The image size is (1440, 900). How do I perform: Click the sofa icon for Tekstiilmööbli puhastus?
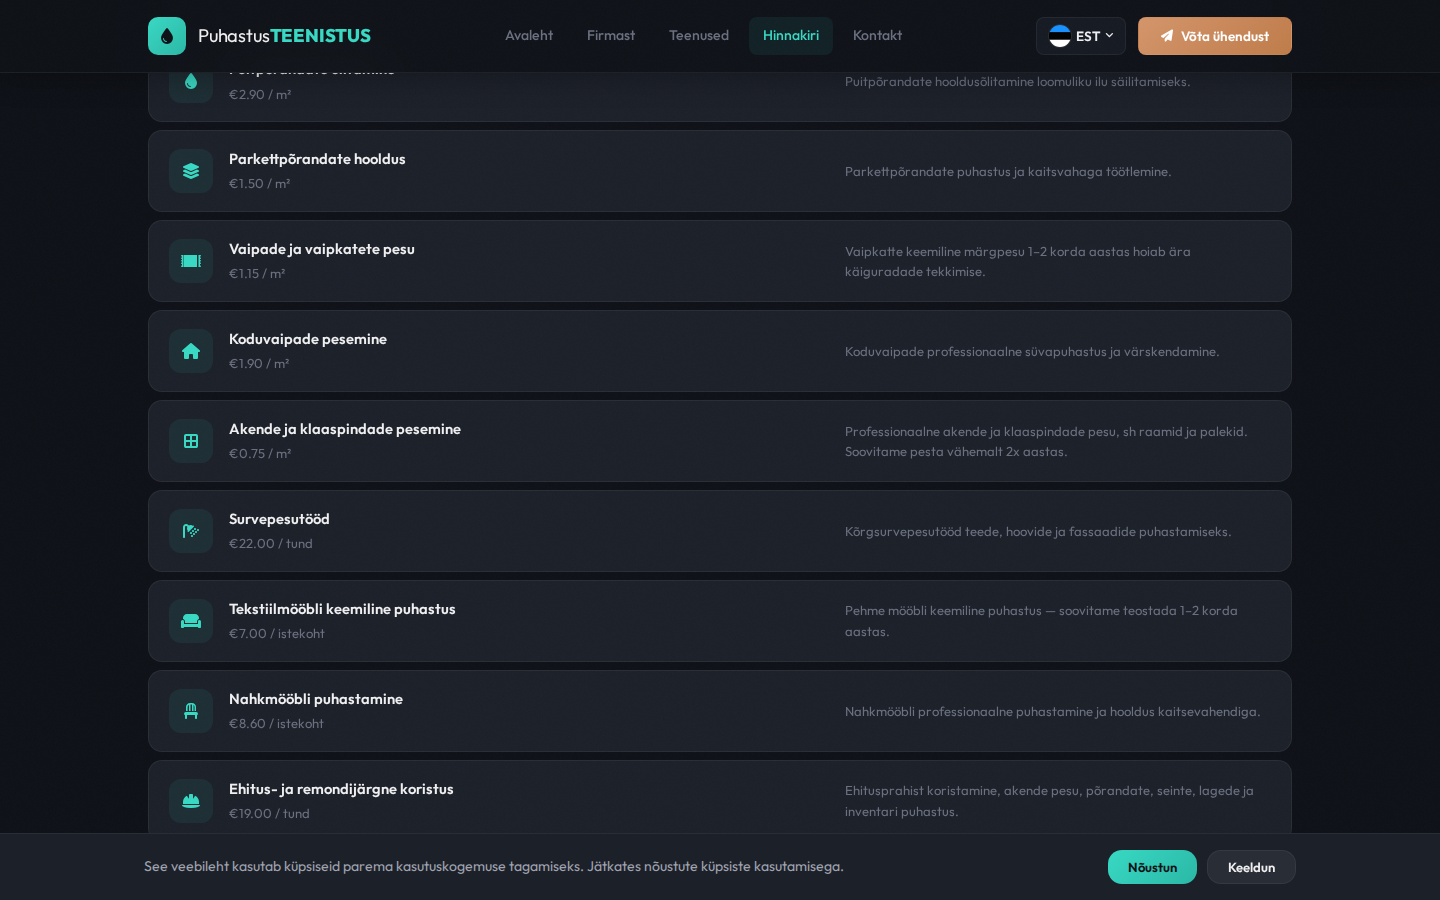pyautogui.click(x=191, y=621)
